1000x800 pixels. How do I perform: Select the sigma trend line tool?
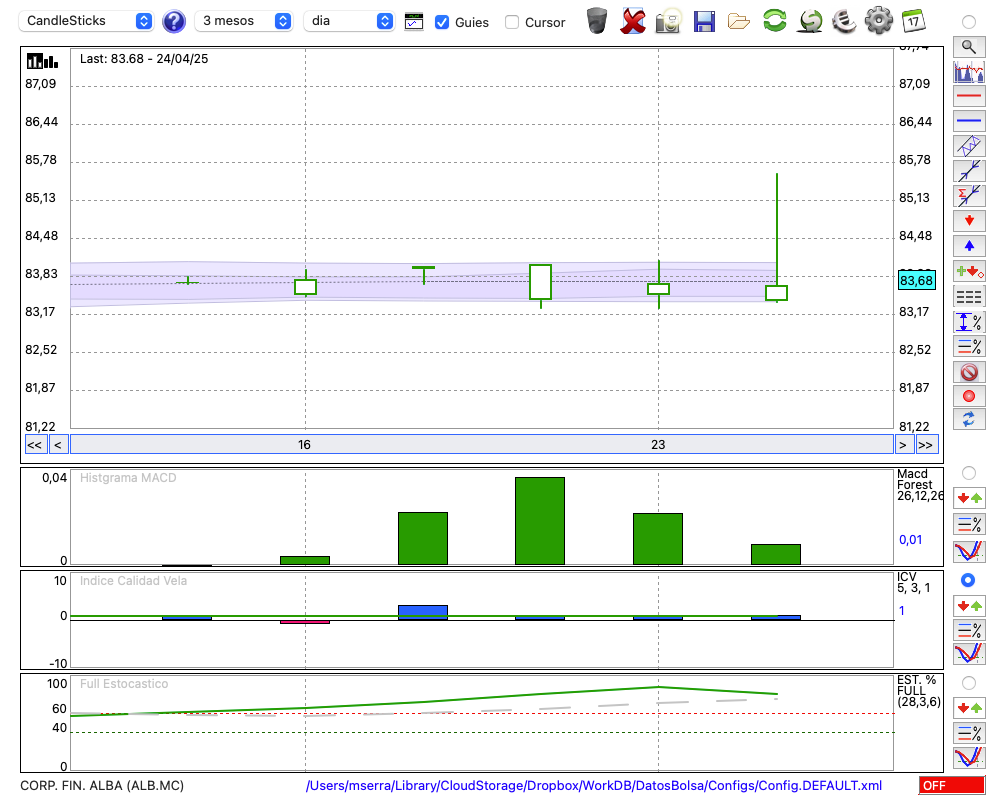point(969,196)
